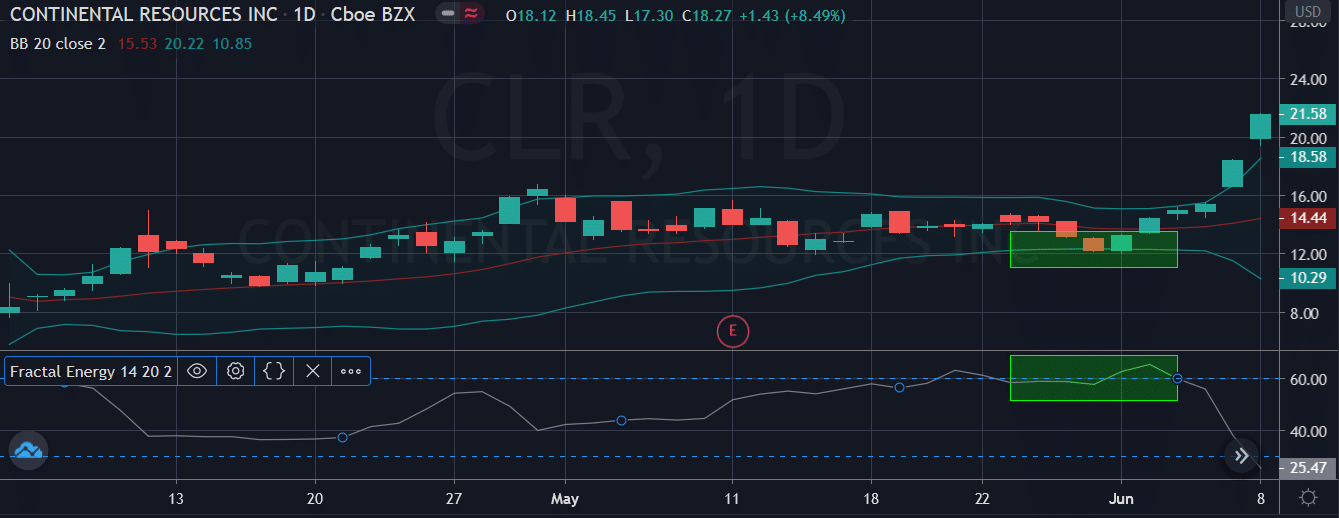Click the Jun label on time axis
This screenshot has width=1339, height=518.
click(1122, 498)
